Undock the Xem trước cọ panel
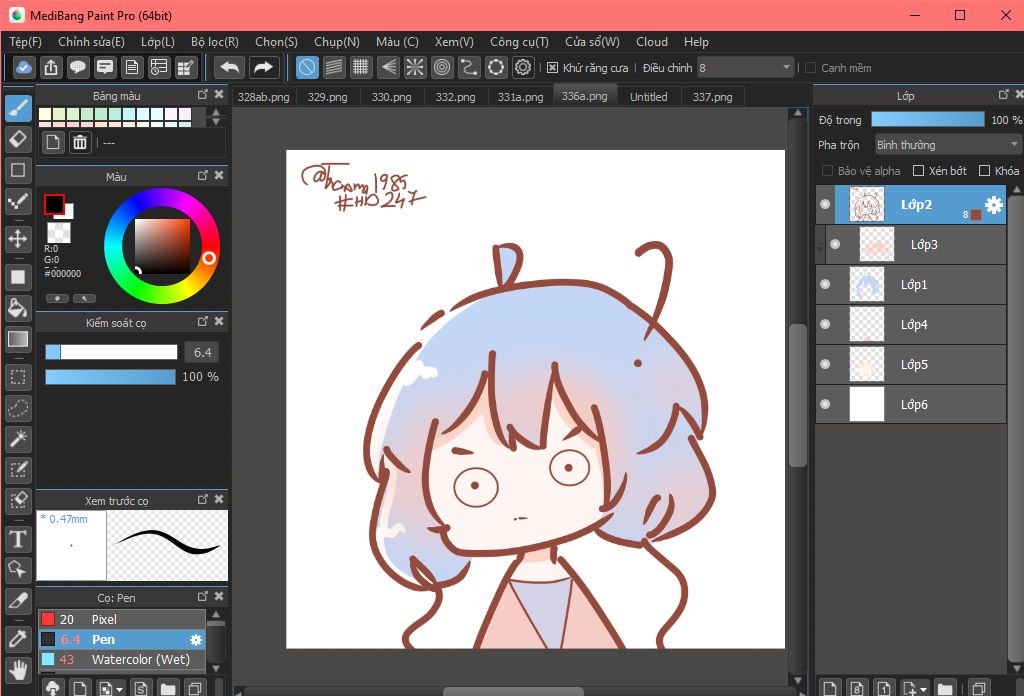The height and width of the screenshot is (696, 1024). [x=202, y=499]
